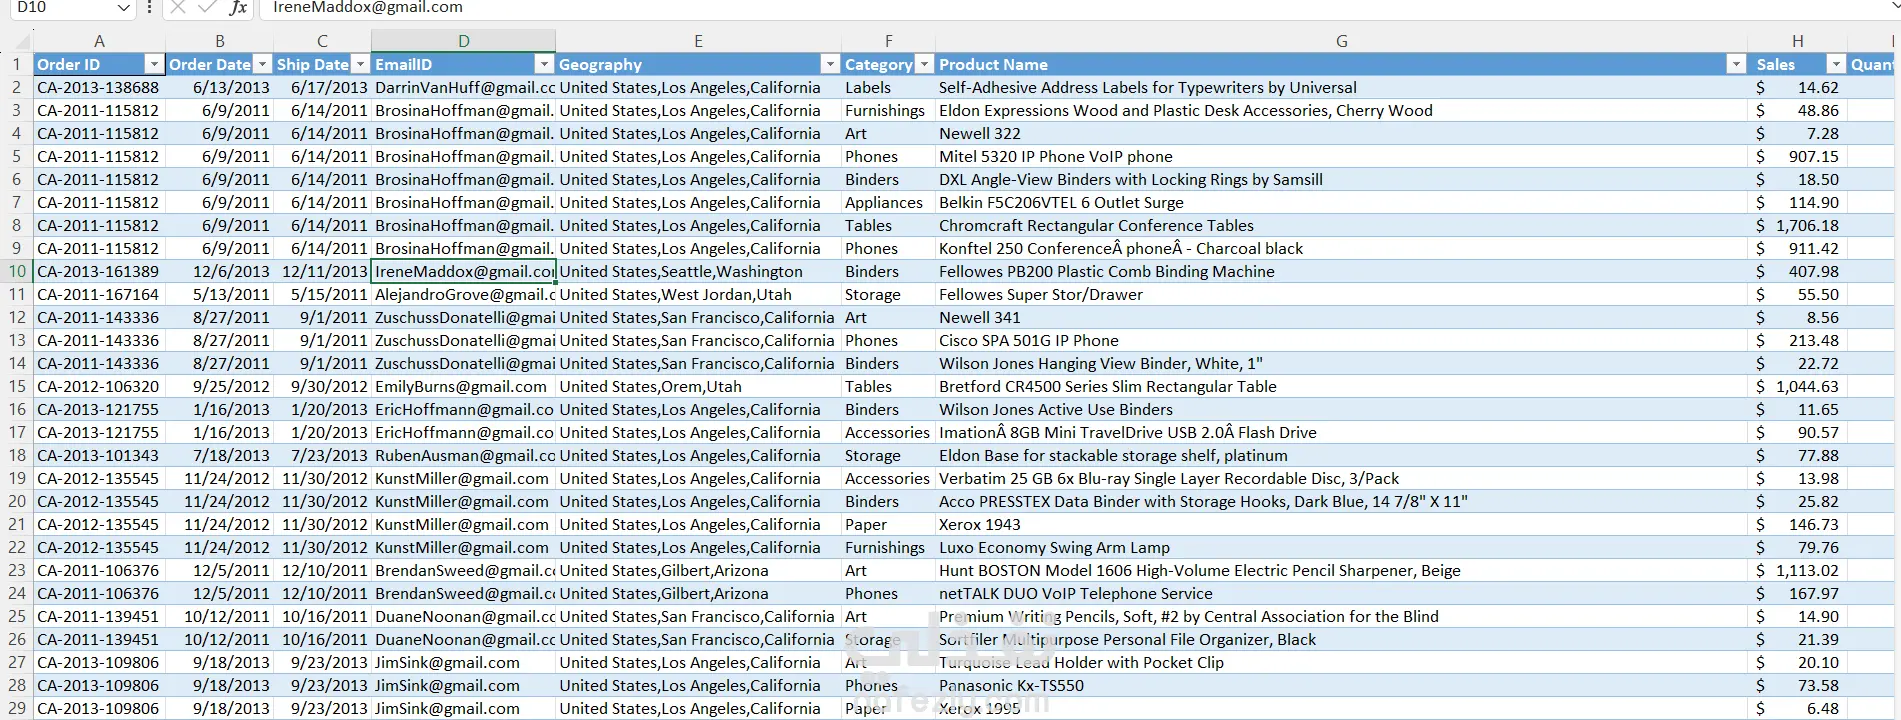This screenshot has height=720, width=1901.
Task: Select column F header
Action: point(888,41)
